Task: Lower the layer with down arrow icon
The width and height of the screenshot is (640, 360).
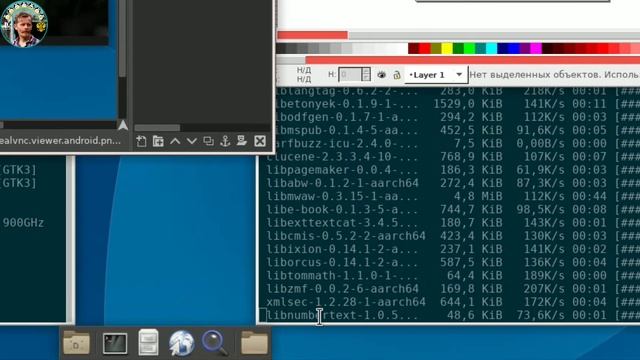Action: click(192, 141)
